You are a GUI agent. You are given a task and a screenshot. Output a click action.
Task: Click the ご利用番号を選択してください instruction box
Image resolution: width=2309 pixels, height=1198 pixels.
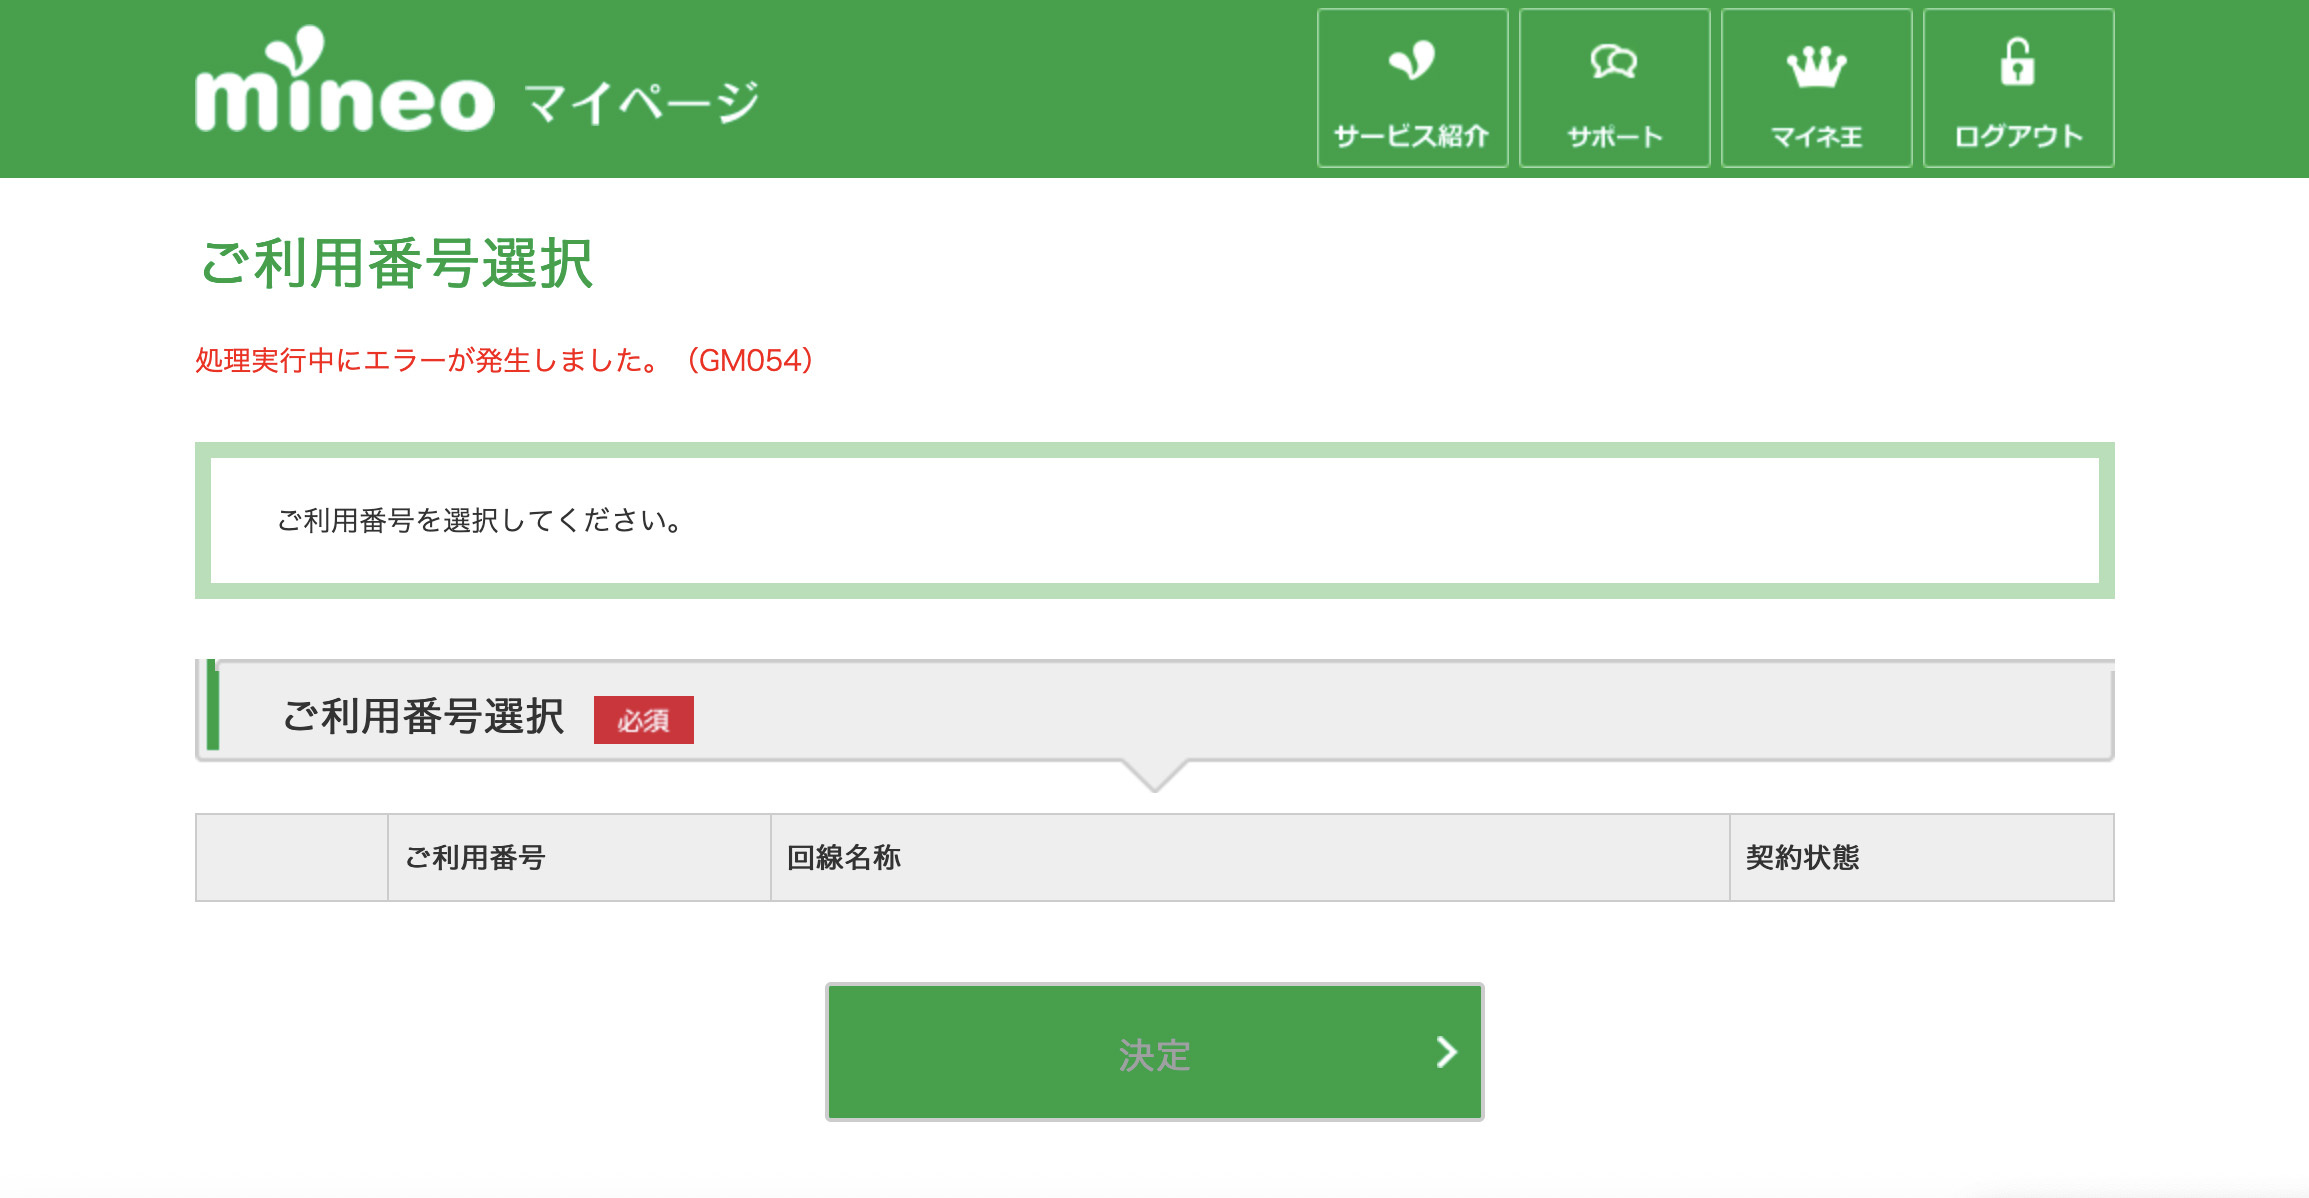tap(1154, 520)
